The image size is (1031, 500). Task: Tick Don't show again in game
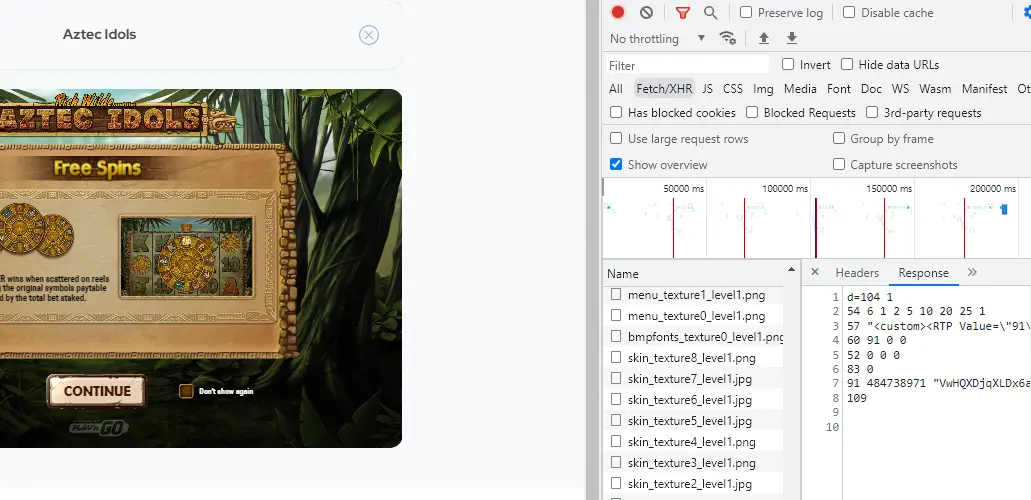point(187,391)
